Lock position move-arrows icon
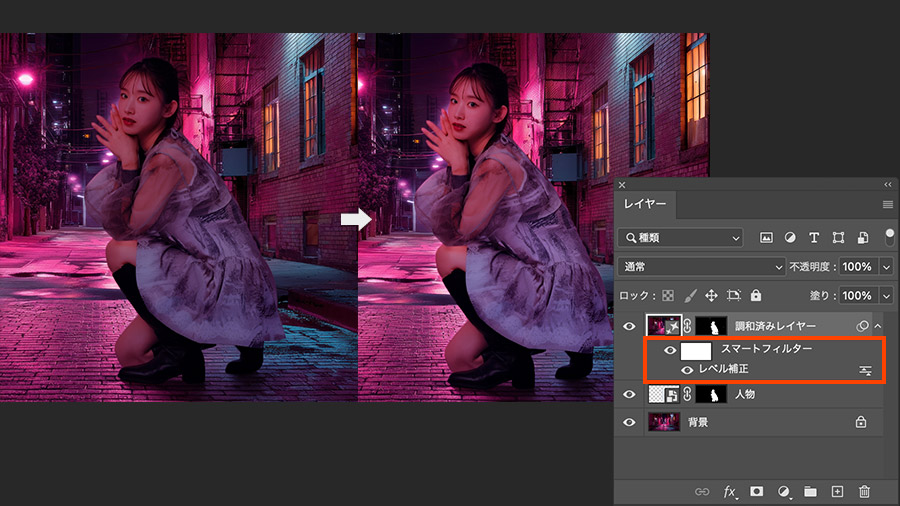The height and width of the screenshot is (506, 900). 711,295
